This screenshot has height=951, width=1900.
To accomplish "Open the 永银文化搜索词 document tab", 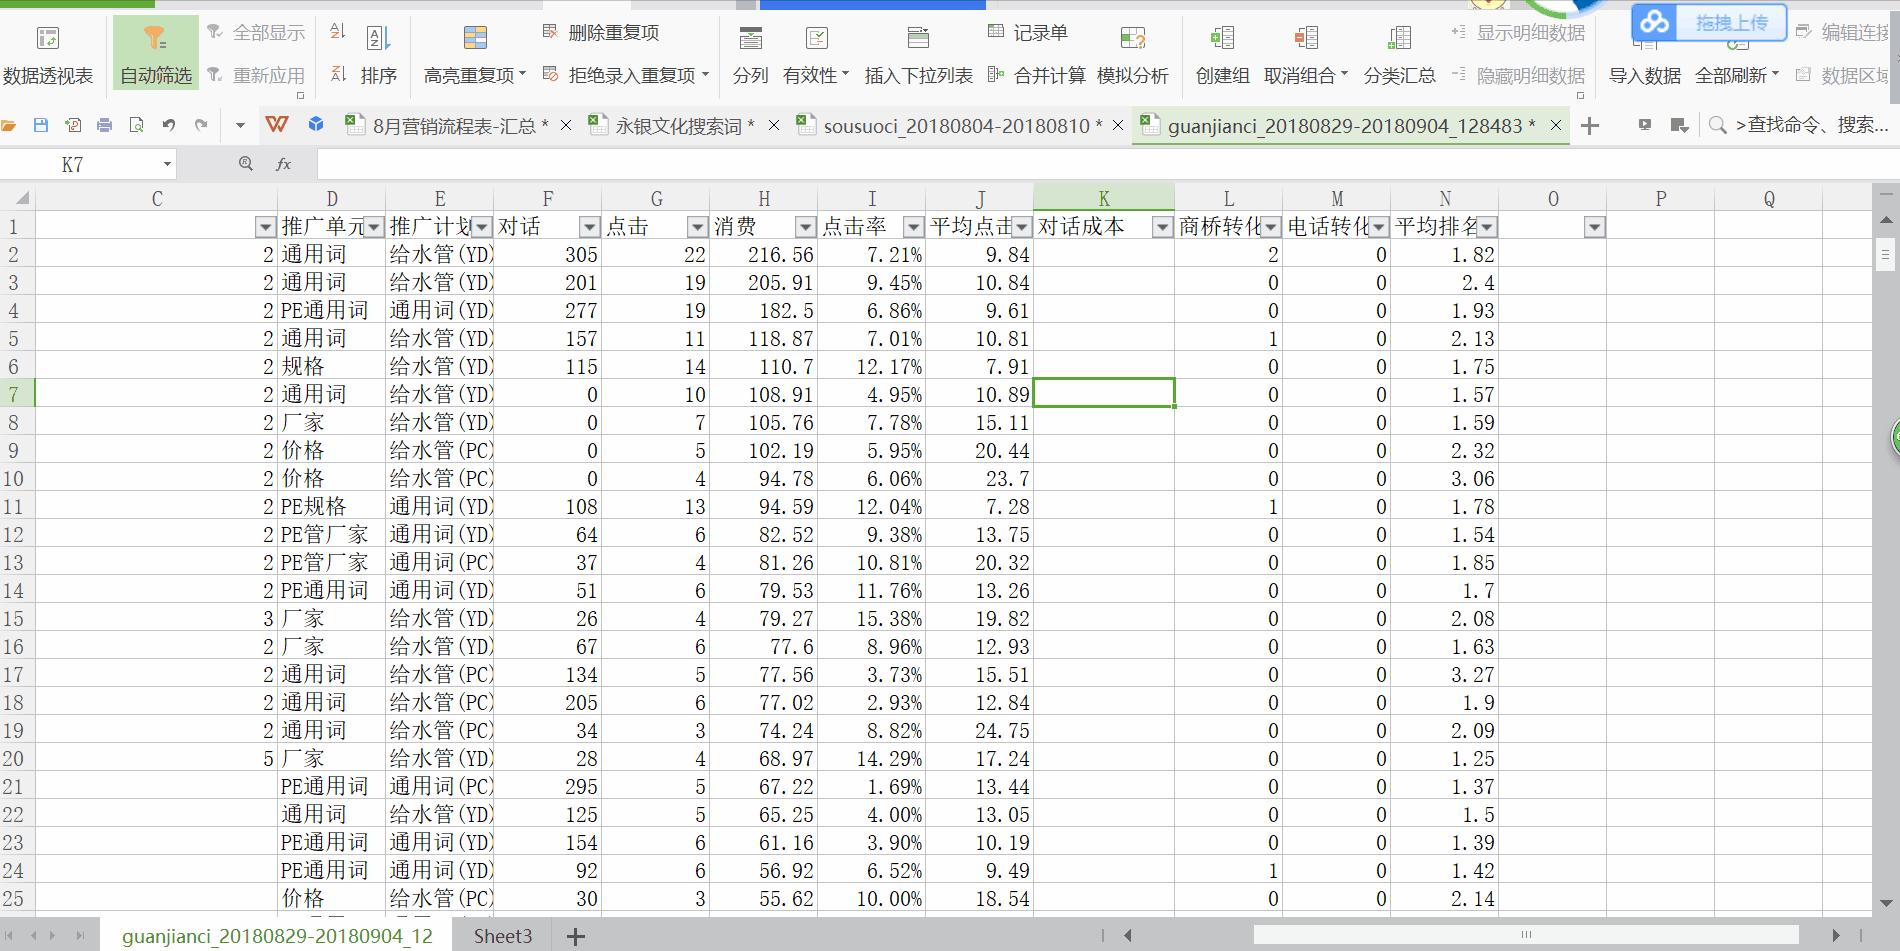I will (678, 126).
